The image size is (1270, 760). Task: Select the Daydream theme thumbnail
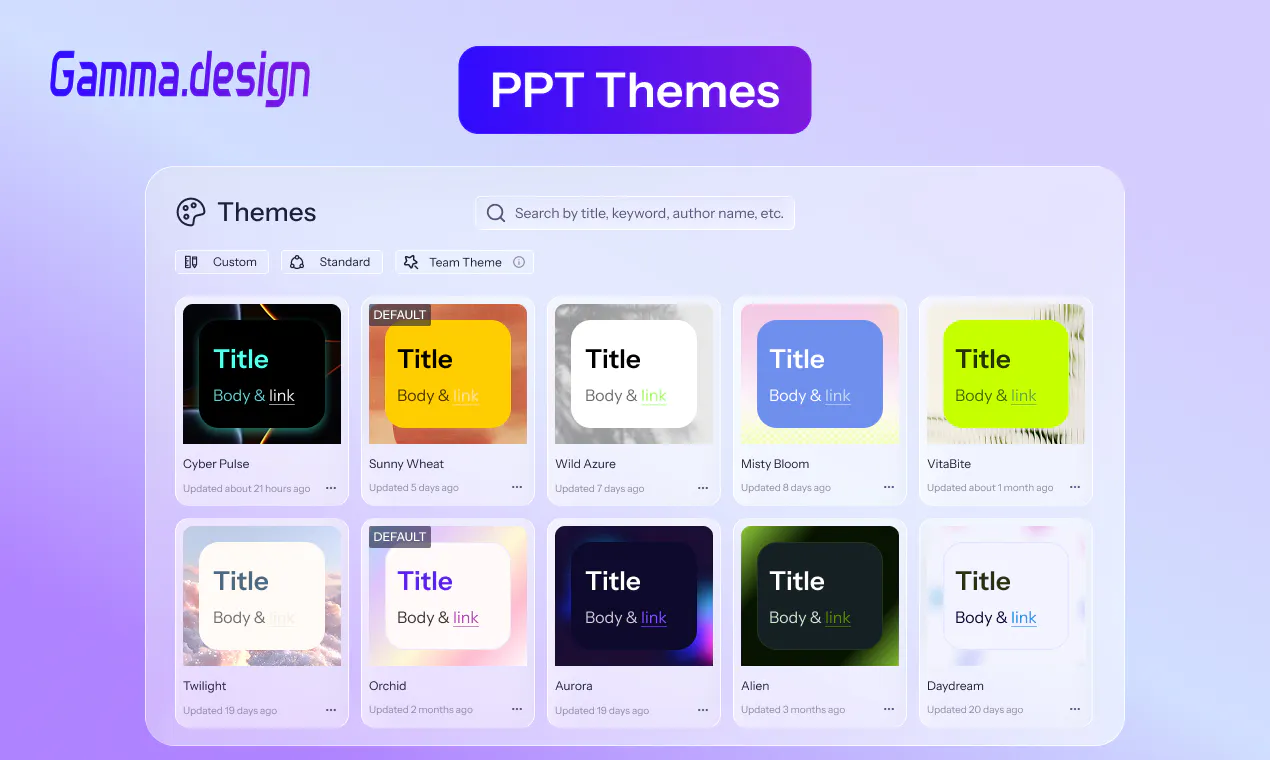tap(1006, 596)
